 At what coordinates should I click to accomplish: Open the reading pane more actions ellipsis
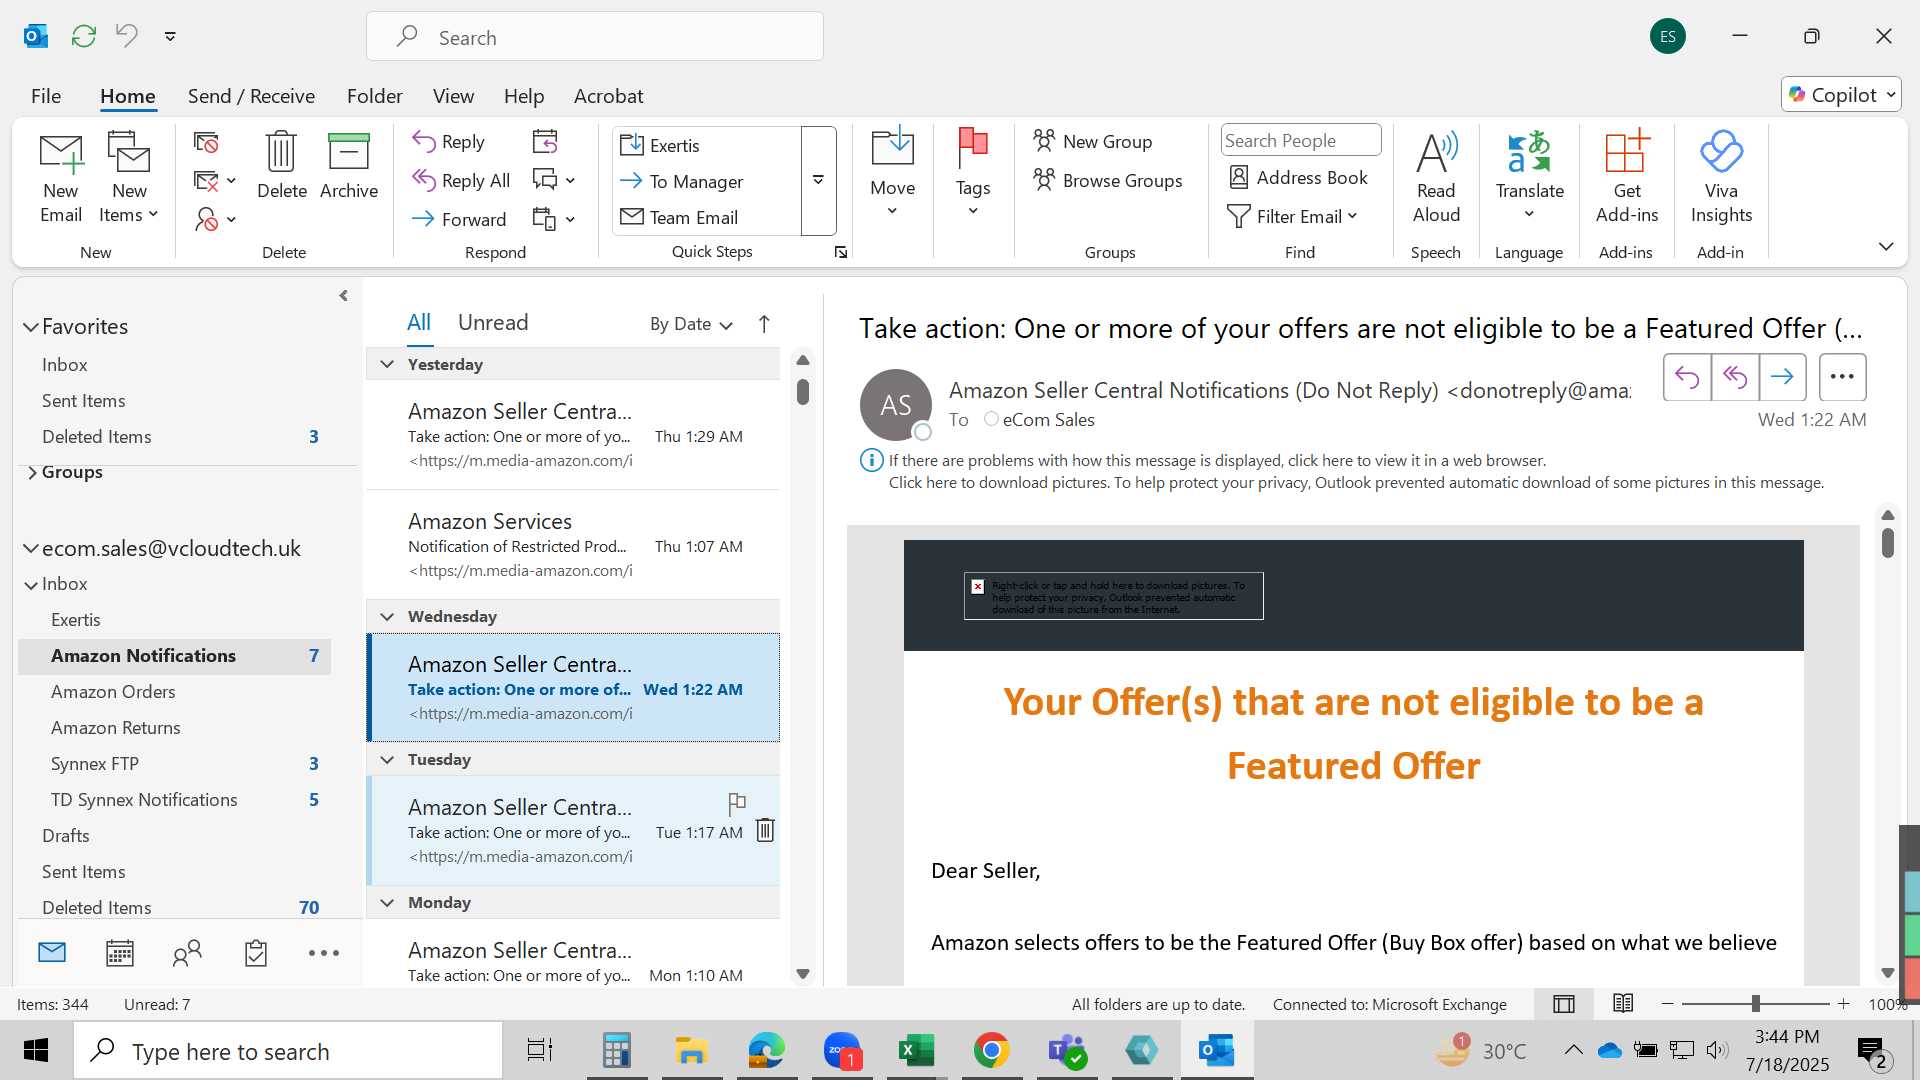click(x=1842, y=377)
